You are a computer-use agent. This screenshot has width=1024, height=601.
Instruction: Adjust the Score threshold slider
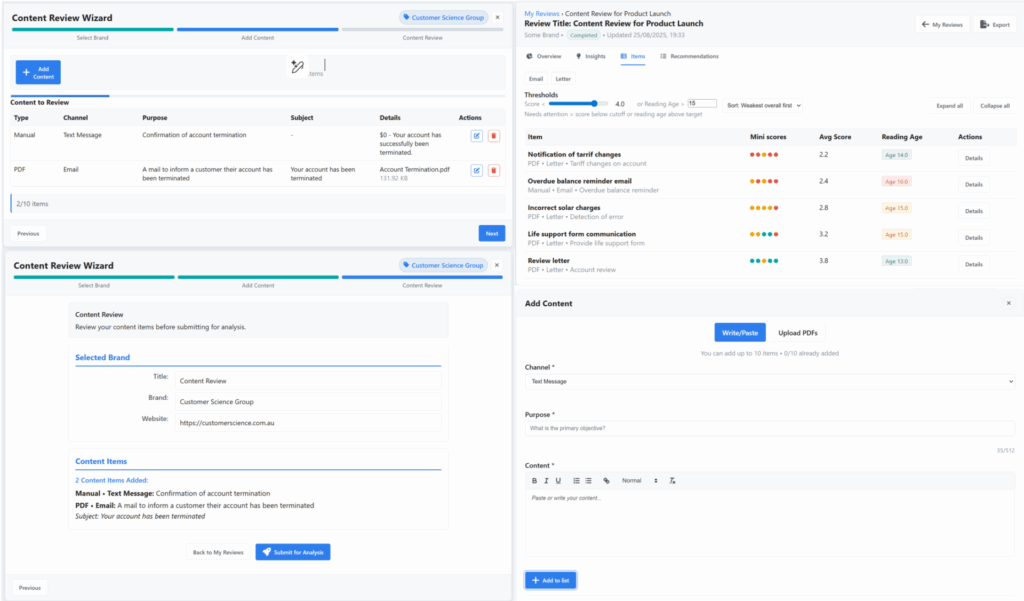coord(595,102)
